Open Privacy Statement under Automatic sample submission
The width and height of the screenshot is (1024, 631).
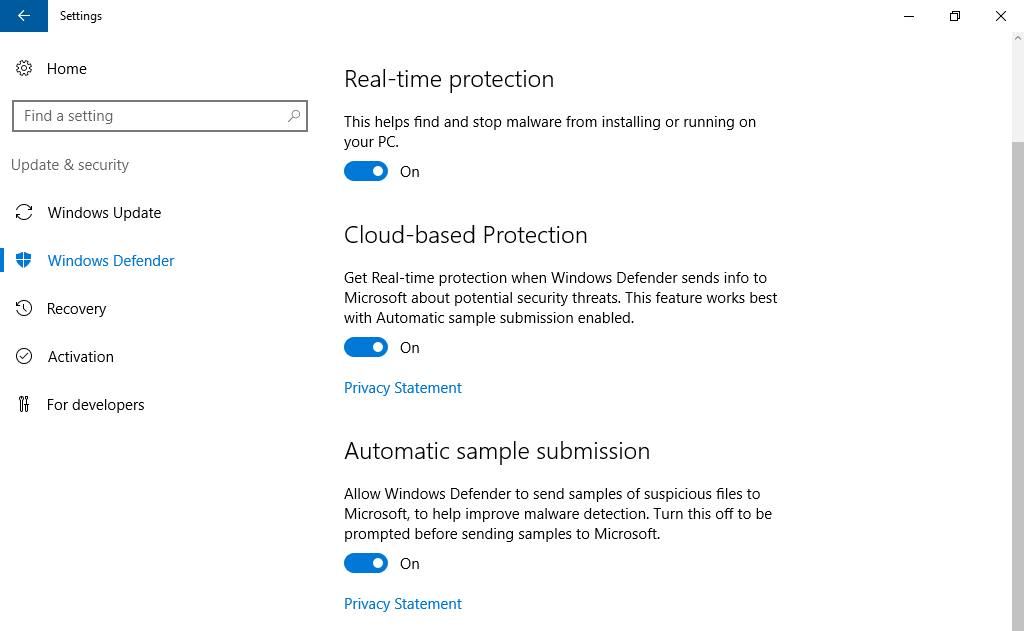[403, 604]
